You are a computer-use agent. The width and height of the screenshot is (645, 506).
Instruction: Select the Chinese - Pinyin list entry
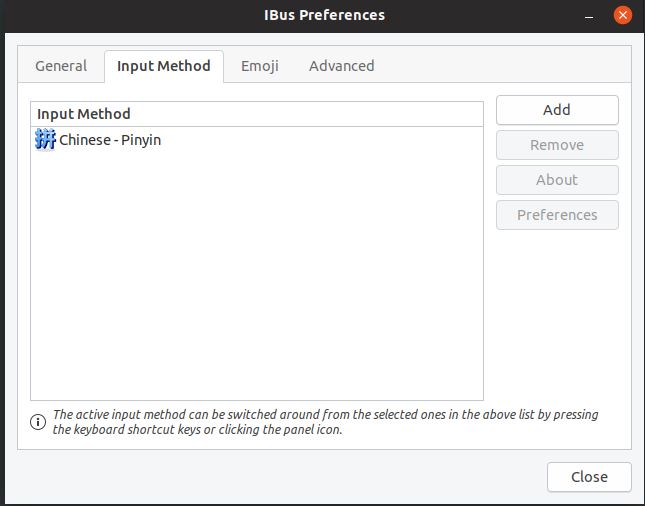110,140
